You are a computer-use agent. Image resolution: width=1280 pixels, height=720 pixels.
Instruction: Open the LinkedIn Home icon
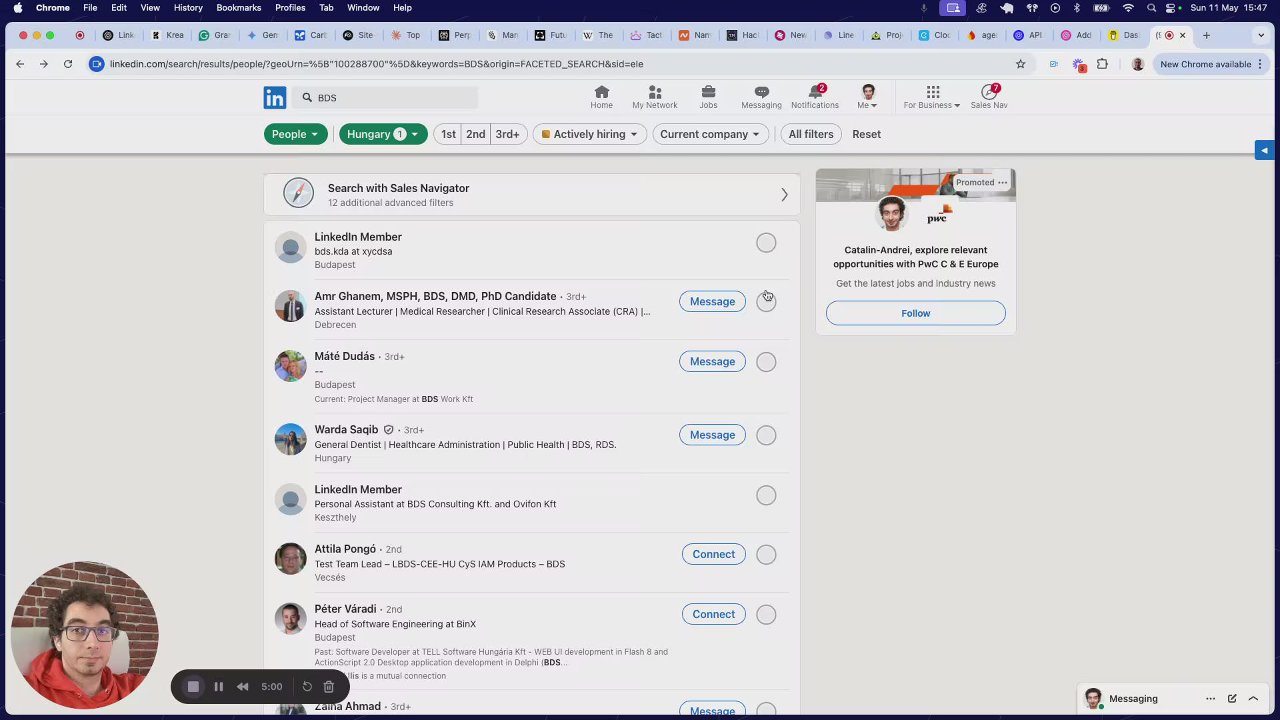[x=601, y=97]
